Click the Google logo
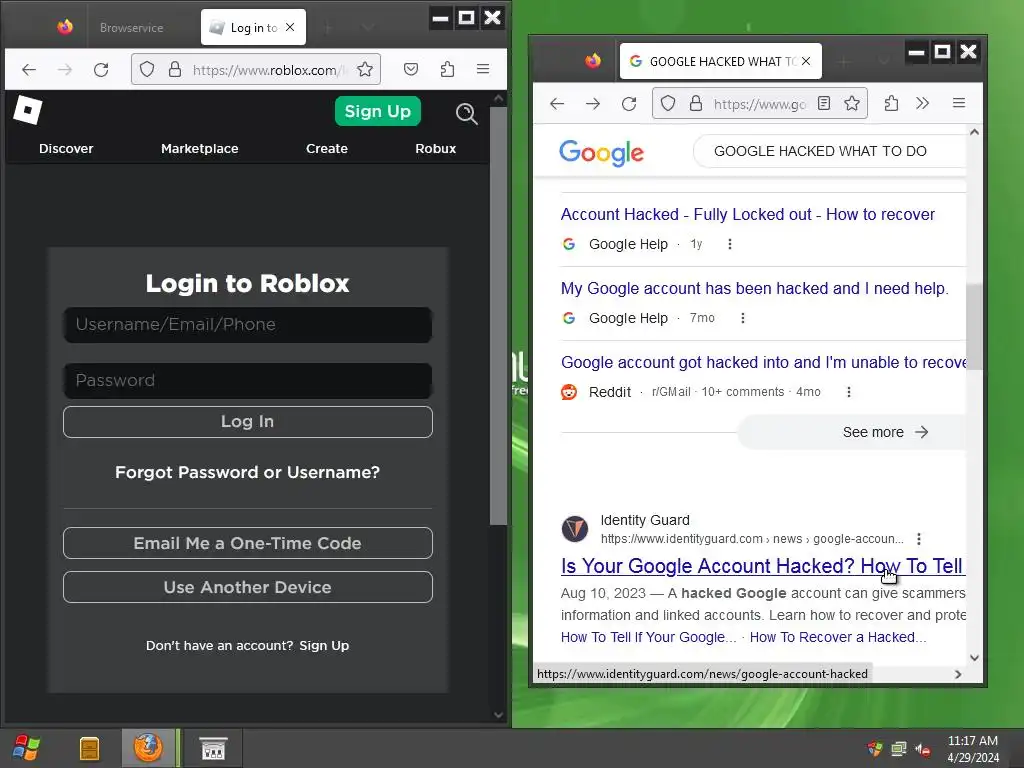The image size is (1024, 768). [x=601, y=153]
